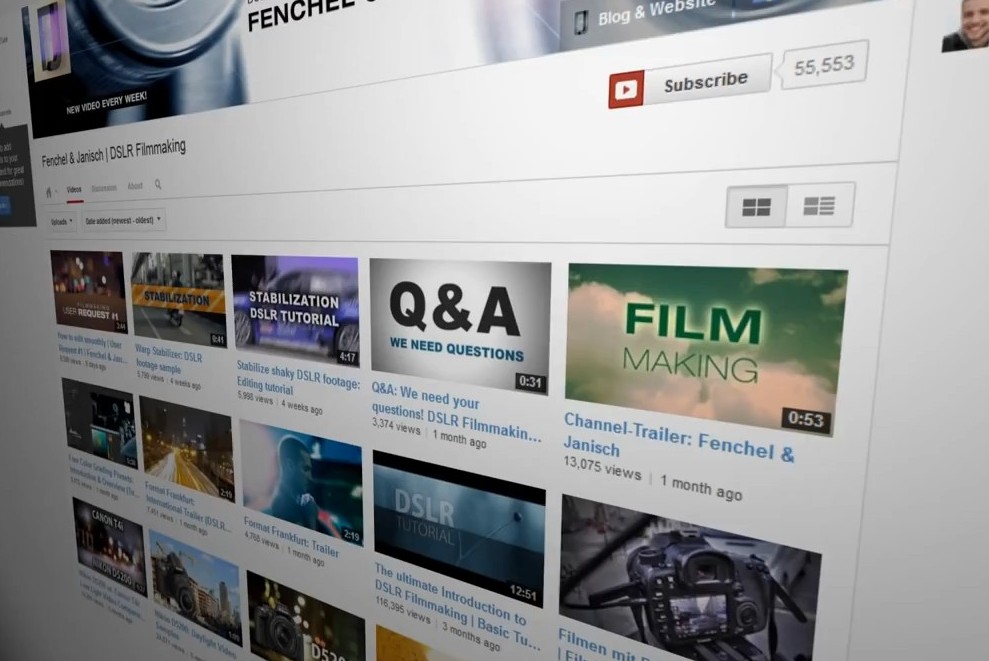Click the user avatar photo at top right
The image size is (989, 661).
(x=965, y=25)
